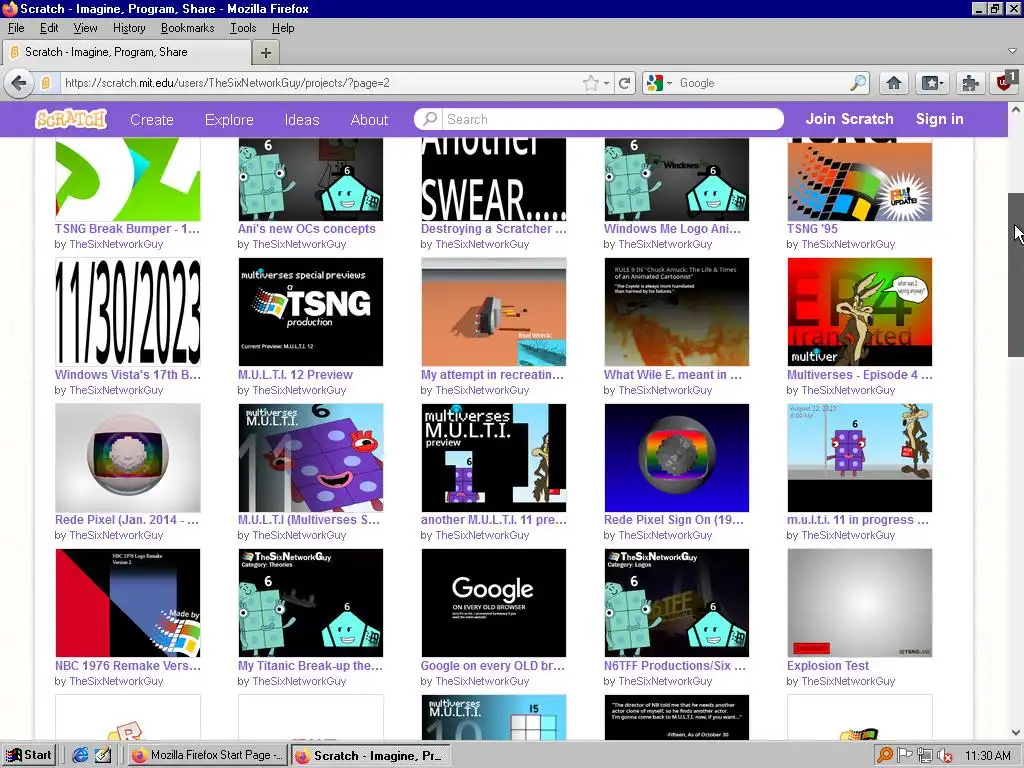Open the File menu
1024x768 pixels.
click(16, 28)
